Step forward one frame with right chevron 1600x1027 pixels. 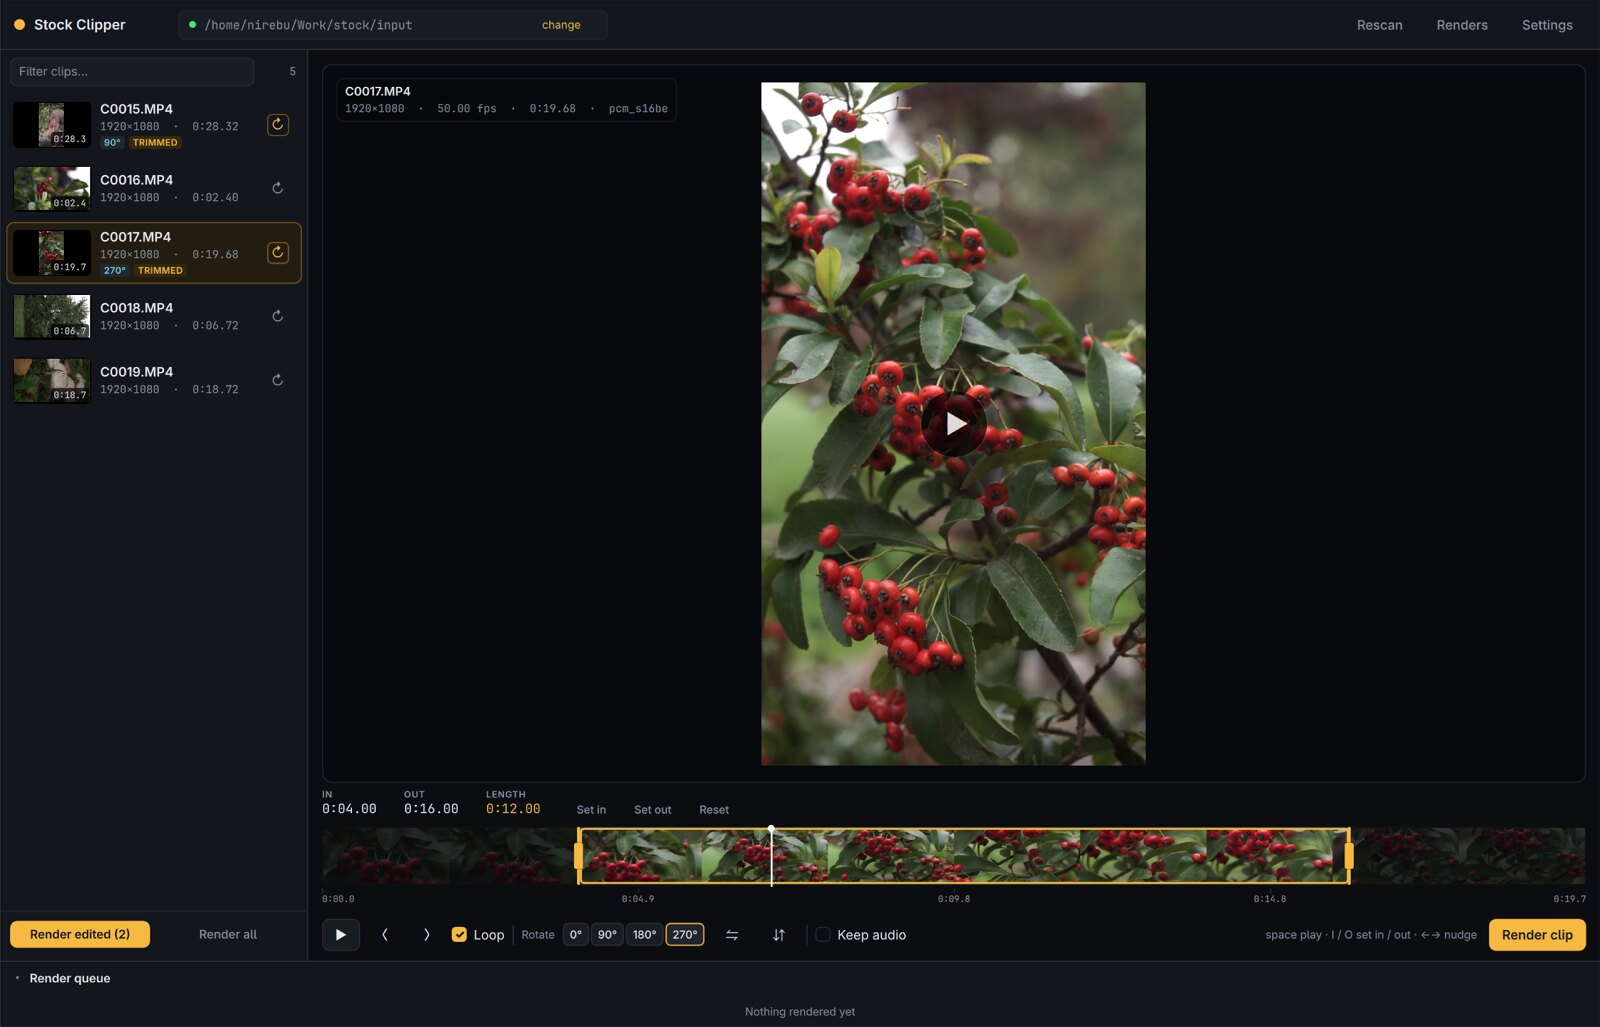tap(426, 935)
